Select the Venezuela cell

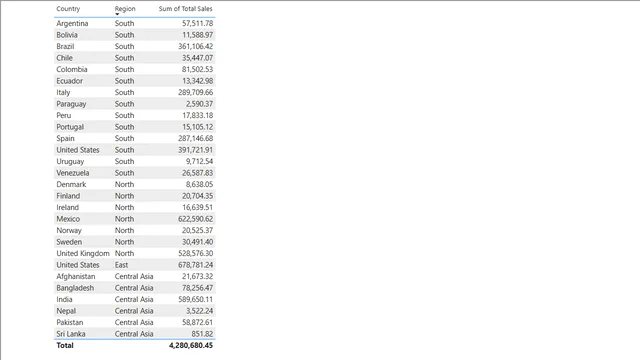(x=73, y=173)
